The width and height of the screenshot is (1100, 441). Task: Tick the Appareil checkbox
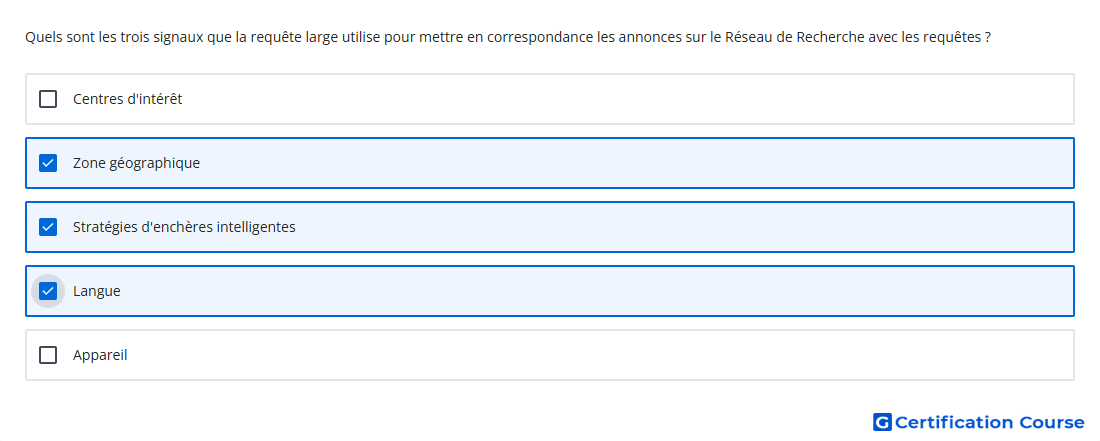pos(48,355)
